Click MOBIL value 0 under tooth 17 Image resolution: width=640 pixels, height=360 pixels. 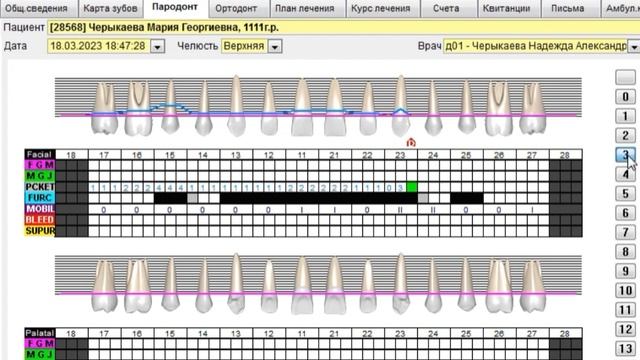[x=104, y=209]
